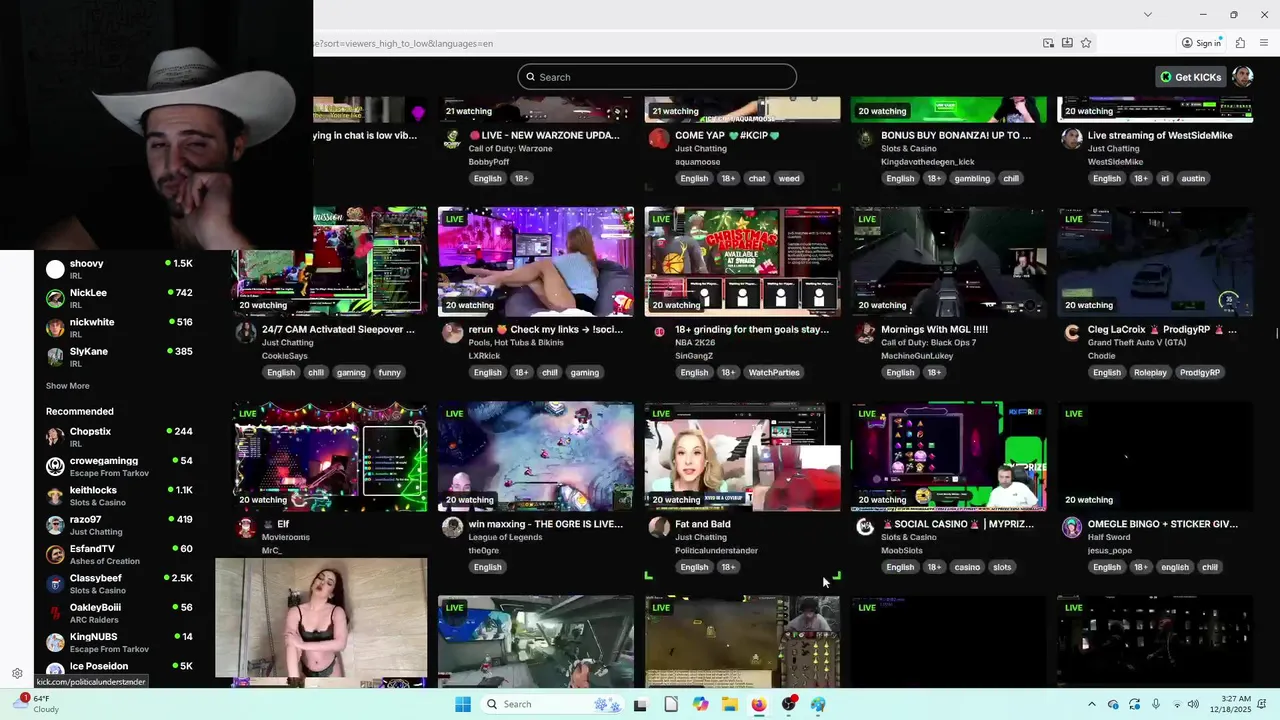Image resolution: width=1280 pixels, height=720 pixels.
Task: Select the 'casino' tag
Action: point(967,567)
